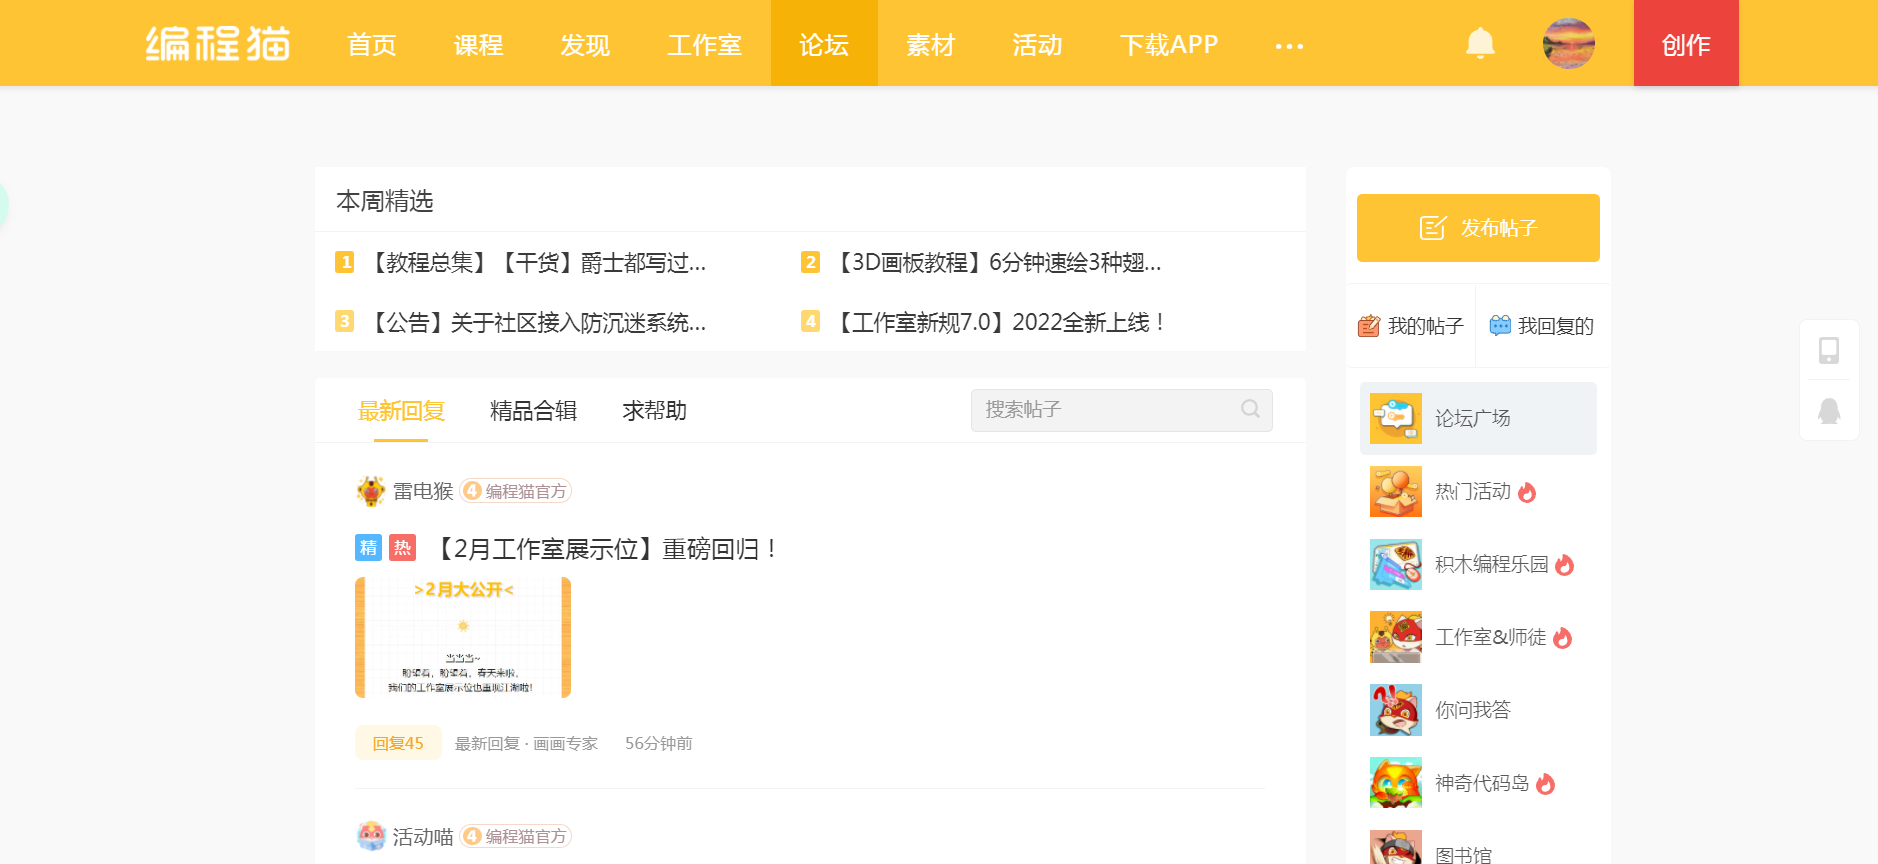Click the 你问我答 board icon
This screenshot has height=864, width=1878.
pyautogui.click(x=1396, y=710)
